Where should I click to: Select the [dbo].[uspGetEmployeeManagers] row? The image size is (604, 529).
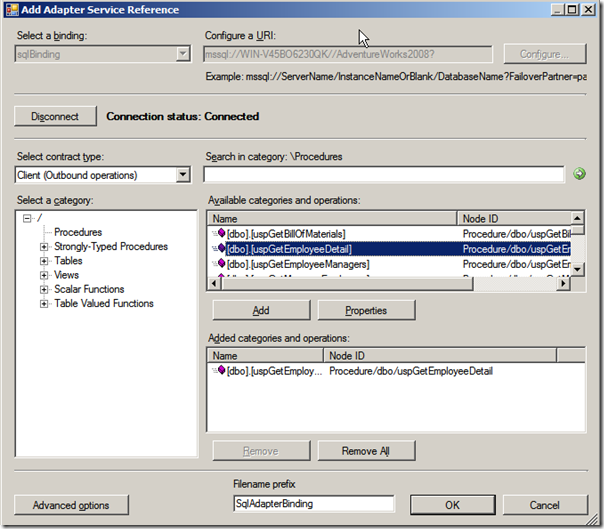[389, 264]
